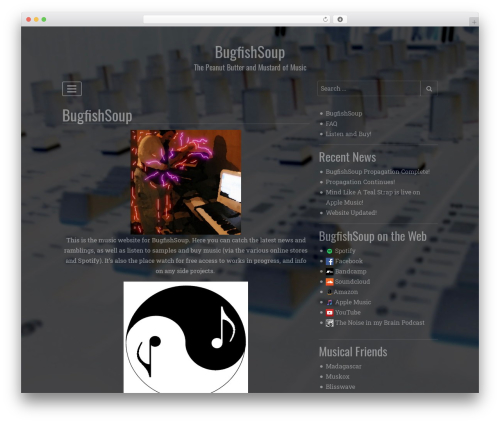Visit Blisswave musical friend link
This screenshot has width=500, height=423.
coord(340,387)
